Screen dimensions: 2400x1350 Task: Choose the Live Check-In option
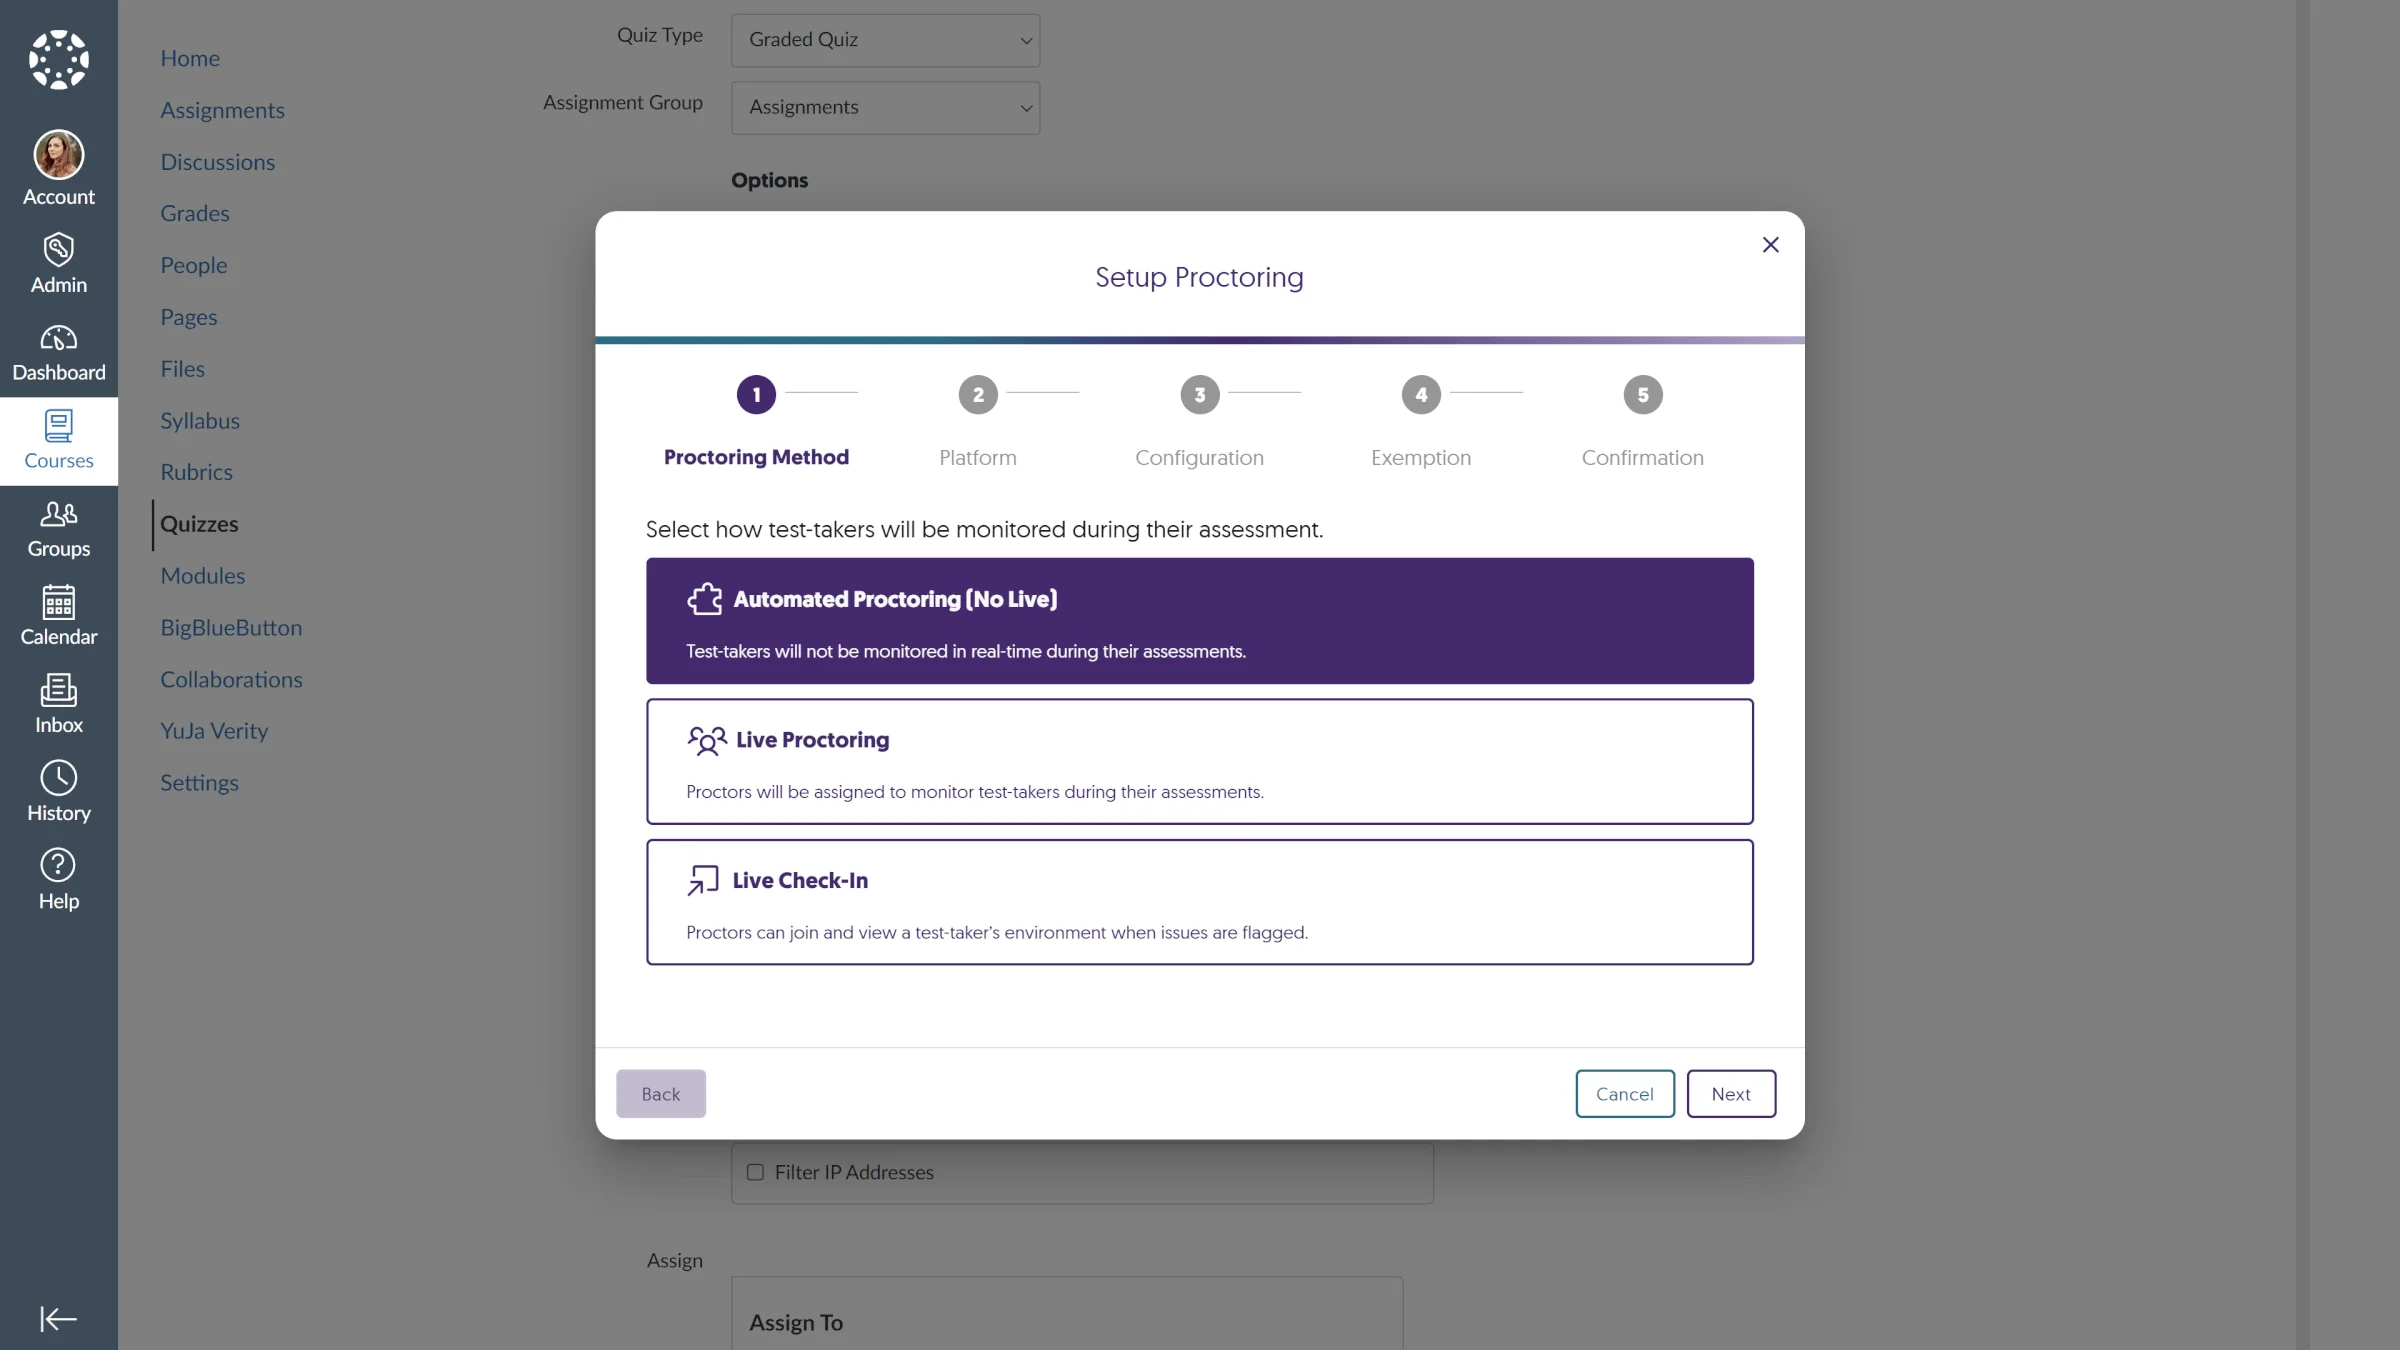tap(1199, 902)
